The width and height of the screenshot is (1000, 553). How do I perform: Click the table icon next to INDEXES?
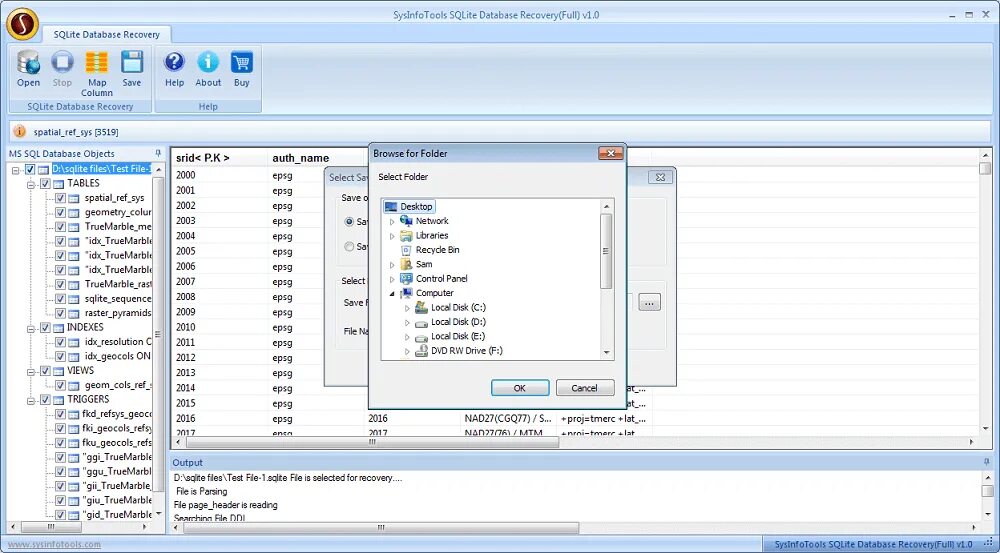58,328
